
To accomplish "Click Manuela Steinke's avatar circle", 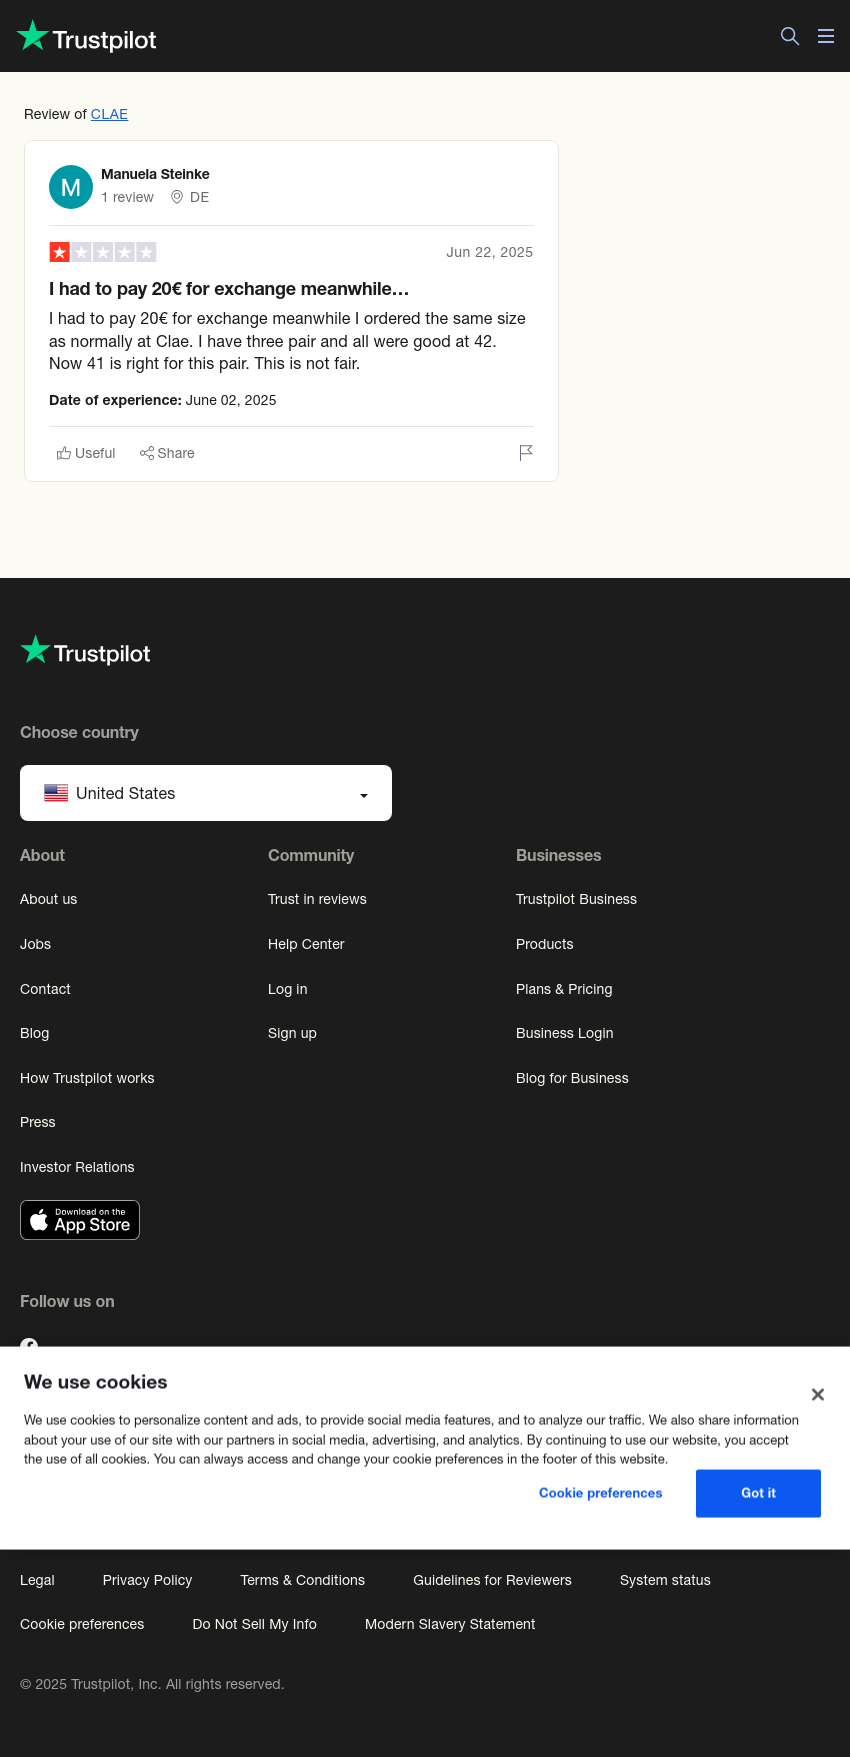I will point(71,187).
